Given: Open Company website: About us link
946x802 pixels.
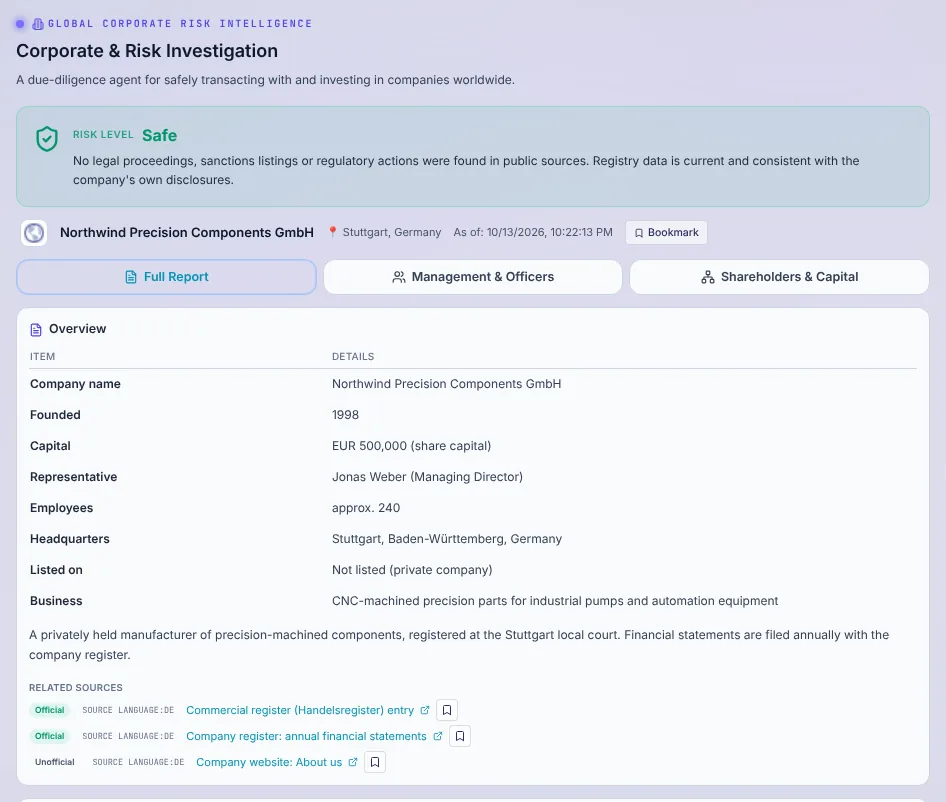Looking at the screenshot, I should point(269,762).
